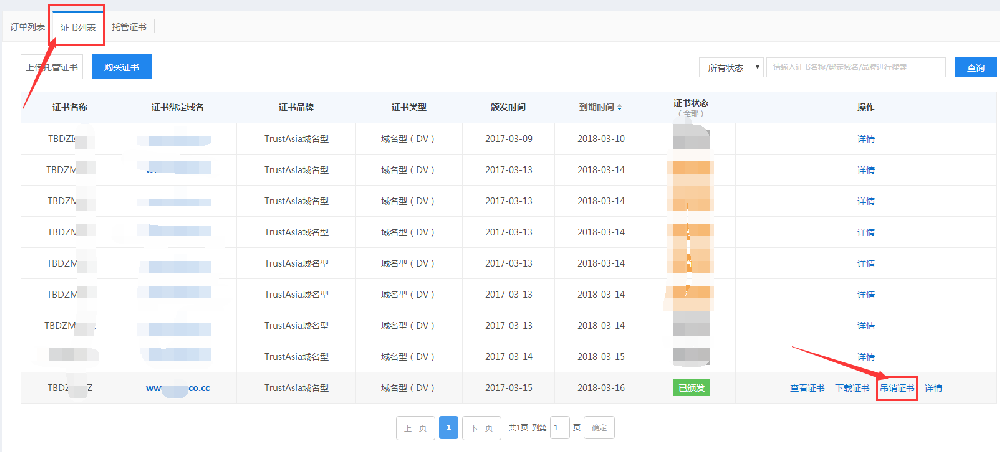
Task: Click 查看证书 in the last row
Action: (807, 388)
